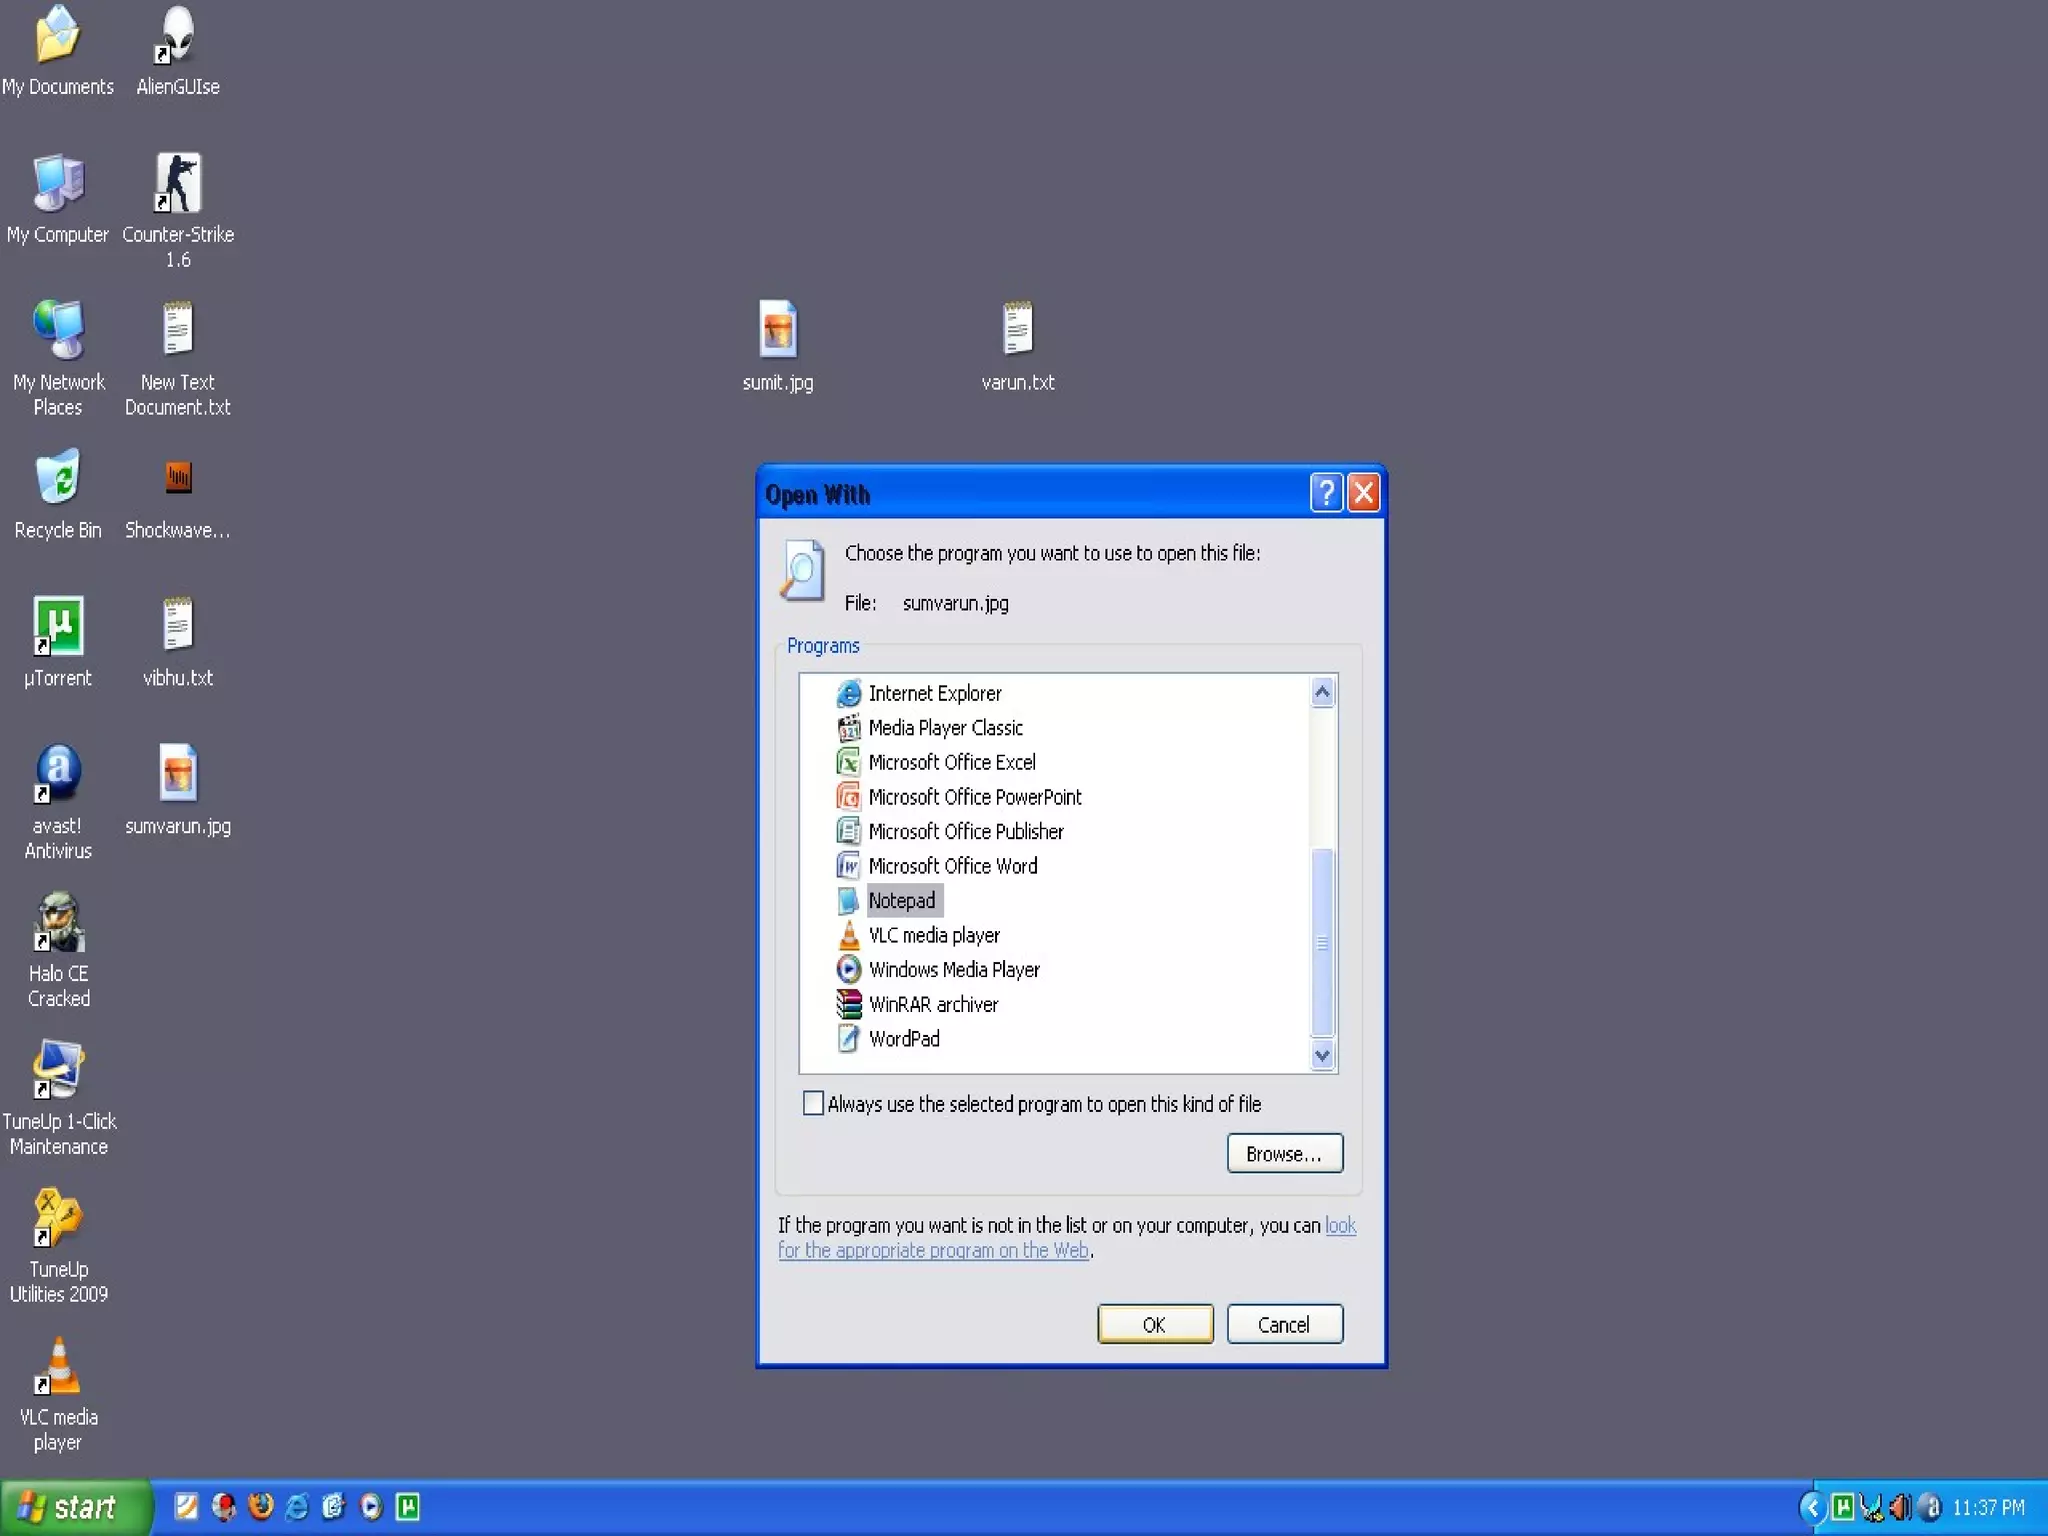2048x1536 pixels.
Task: Click the Open With help question button
Action: [x=1325, y=493]
